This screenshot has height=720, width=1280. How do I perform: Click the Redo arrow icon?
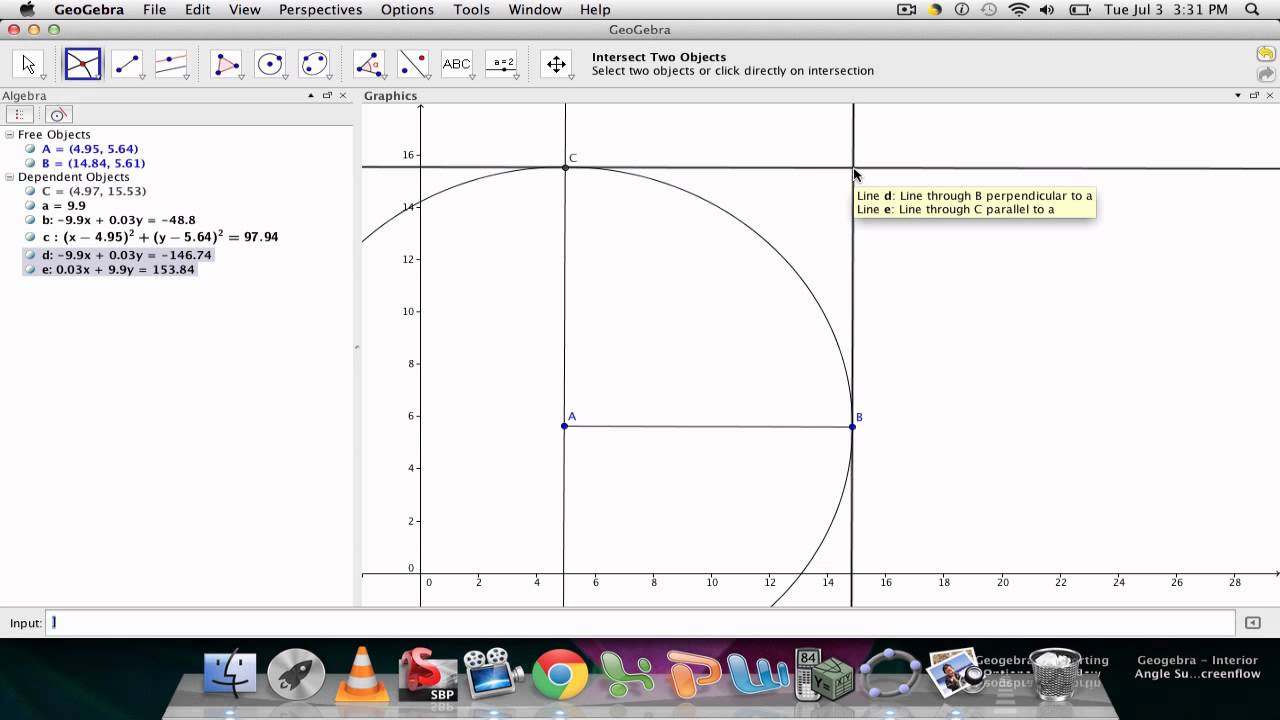(1265, 74)
